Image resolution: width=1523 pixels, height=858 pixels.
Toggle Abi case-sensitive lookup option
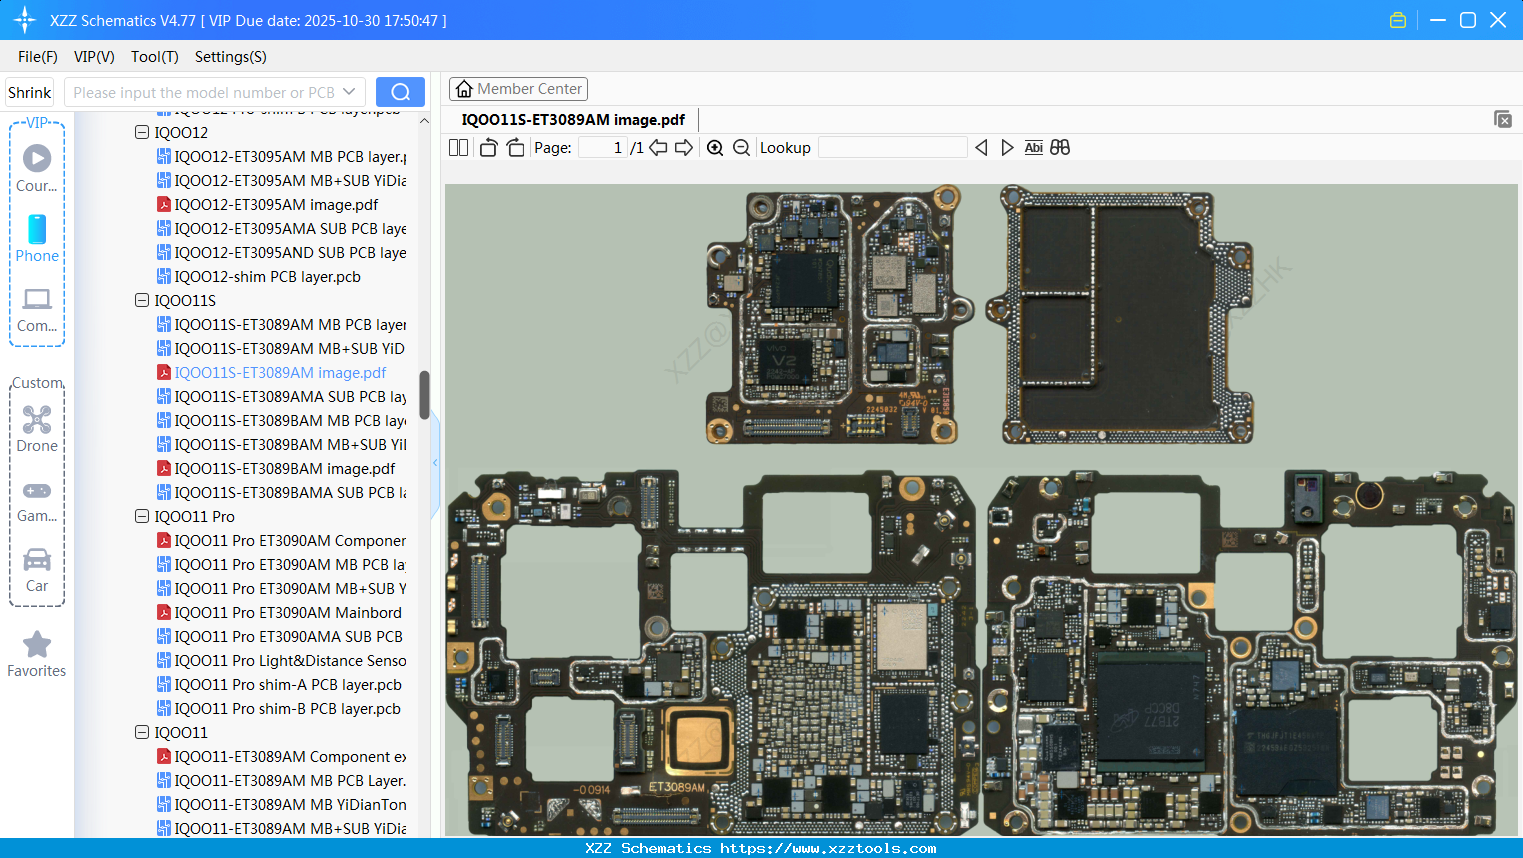click(1033, 147)
